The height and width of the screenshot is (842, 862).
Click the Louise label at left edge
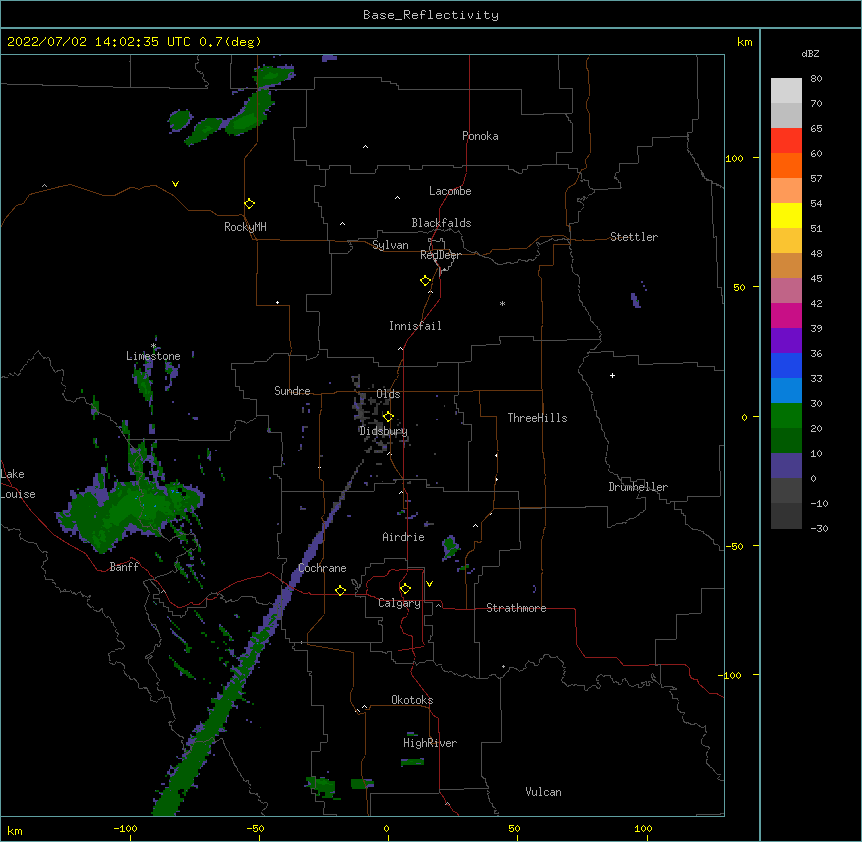point(18,494)
